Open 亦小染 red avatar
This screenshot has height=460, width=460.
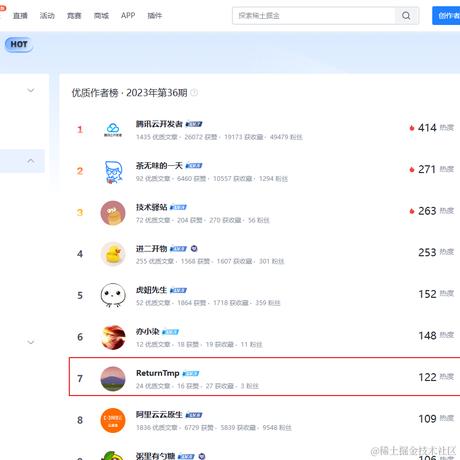(x=113, y=337)
